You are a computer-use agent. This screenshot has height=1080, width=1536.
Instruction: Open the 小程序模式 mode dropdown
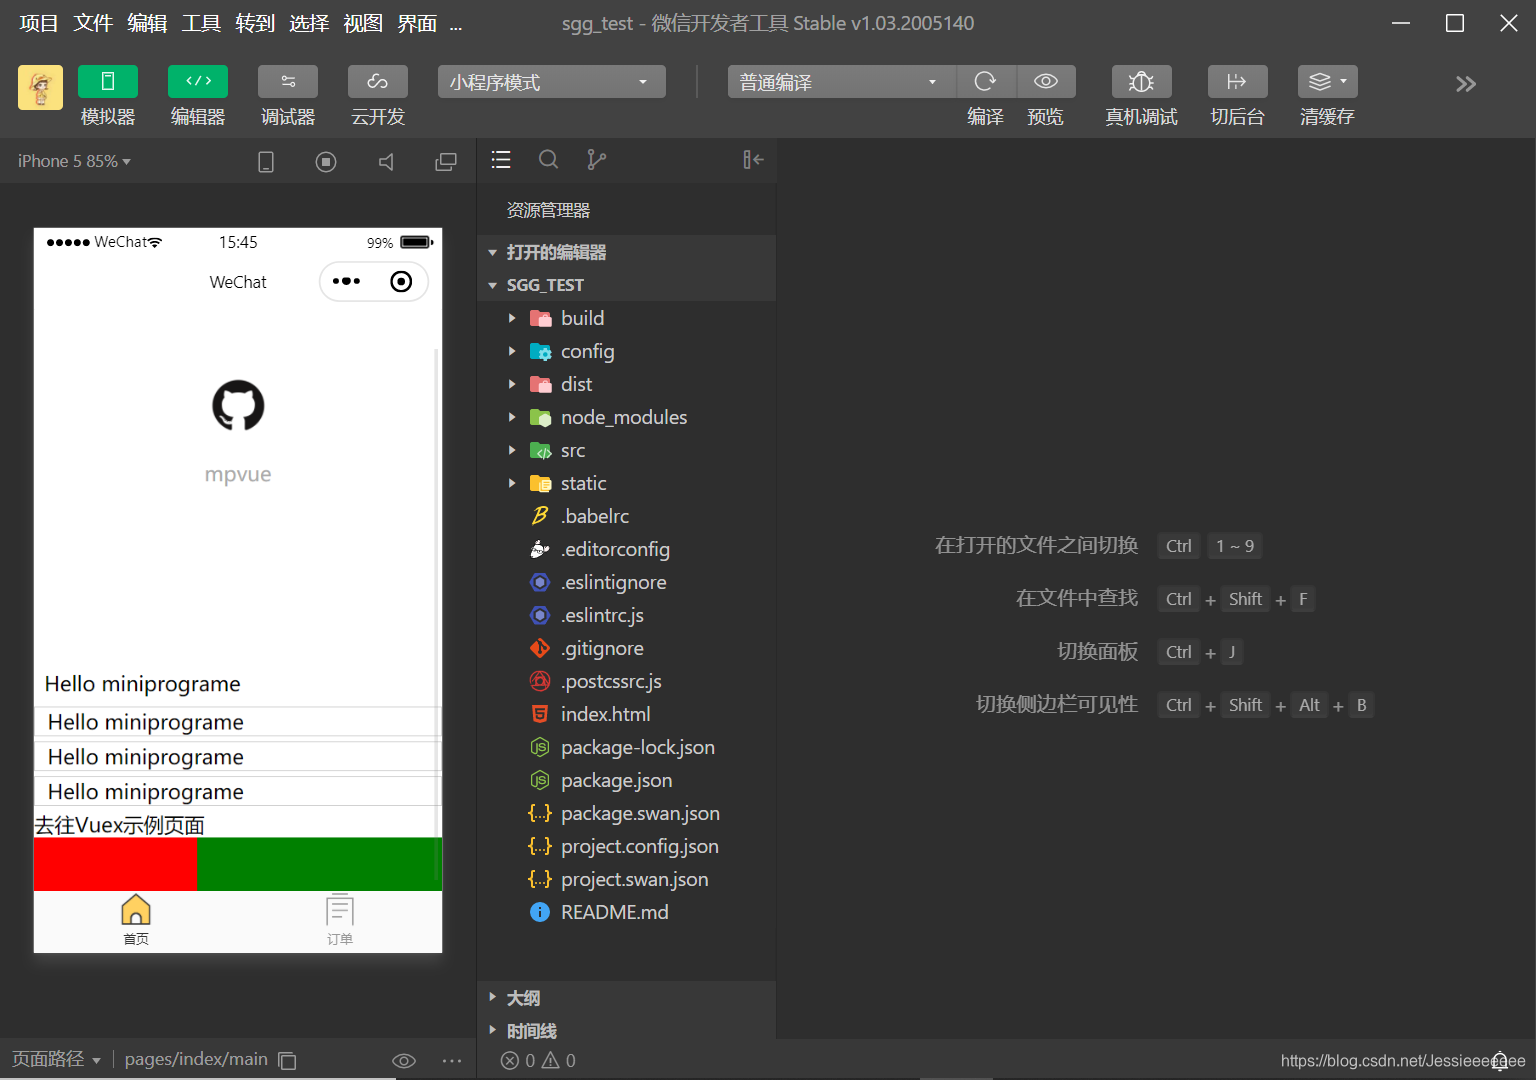pyautogui.click(x=552, y=82)
